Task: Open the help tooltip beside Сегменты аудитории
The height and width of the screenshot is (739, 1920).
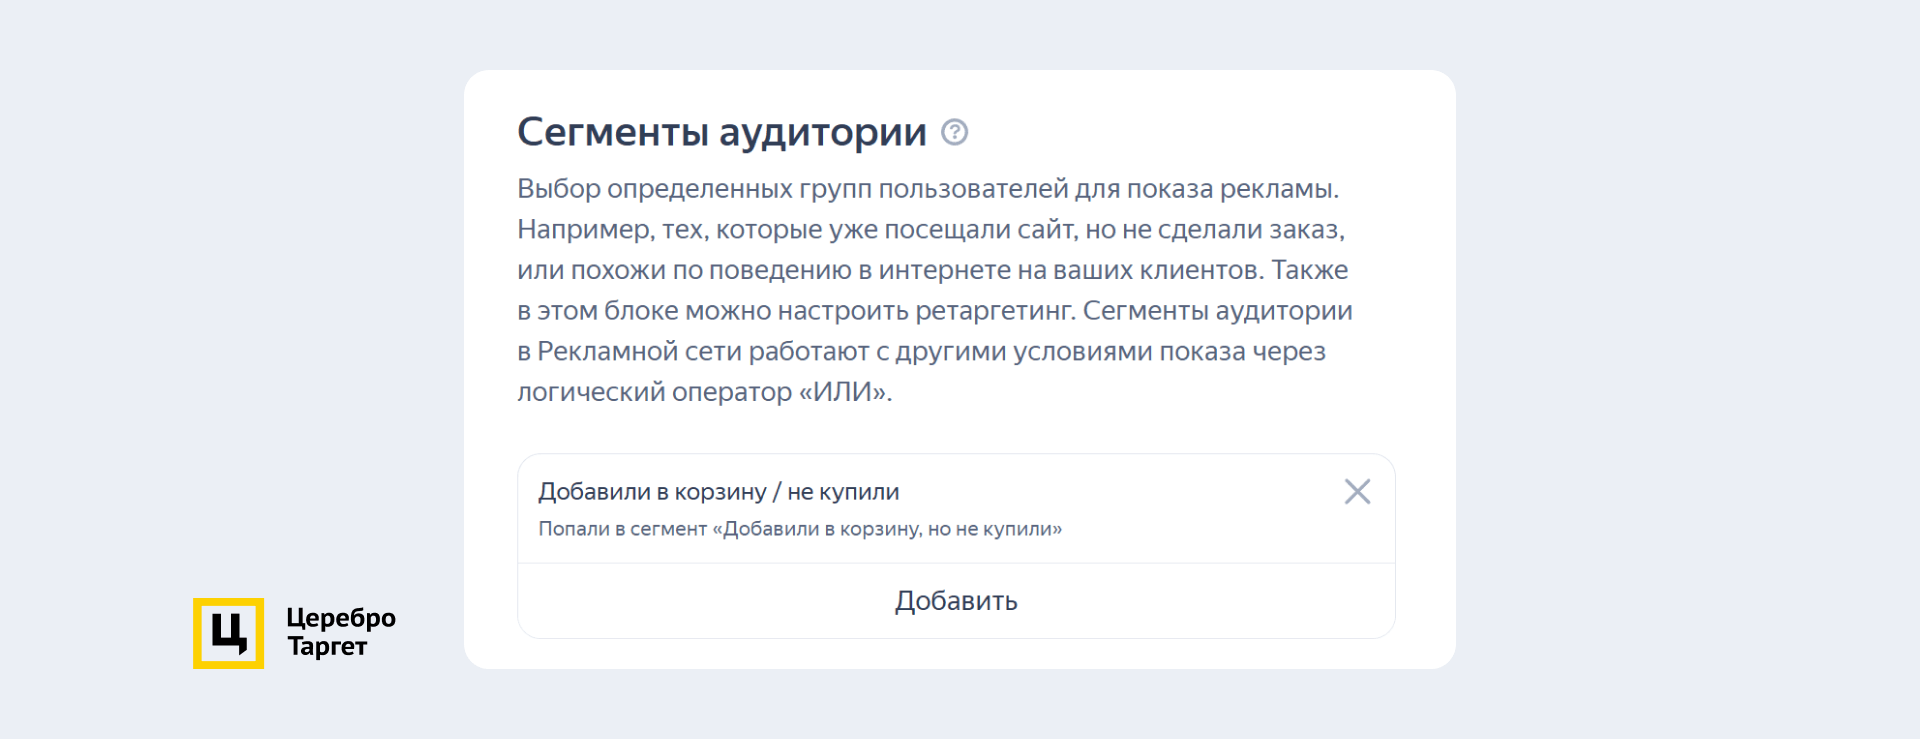Action: [955, 132]
